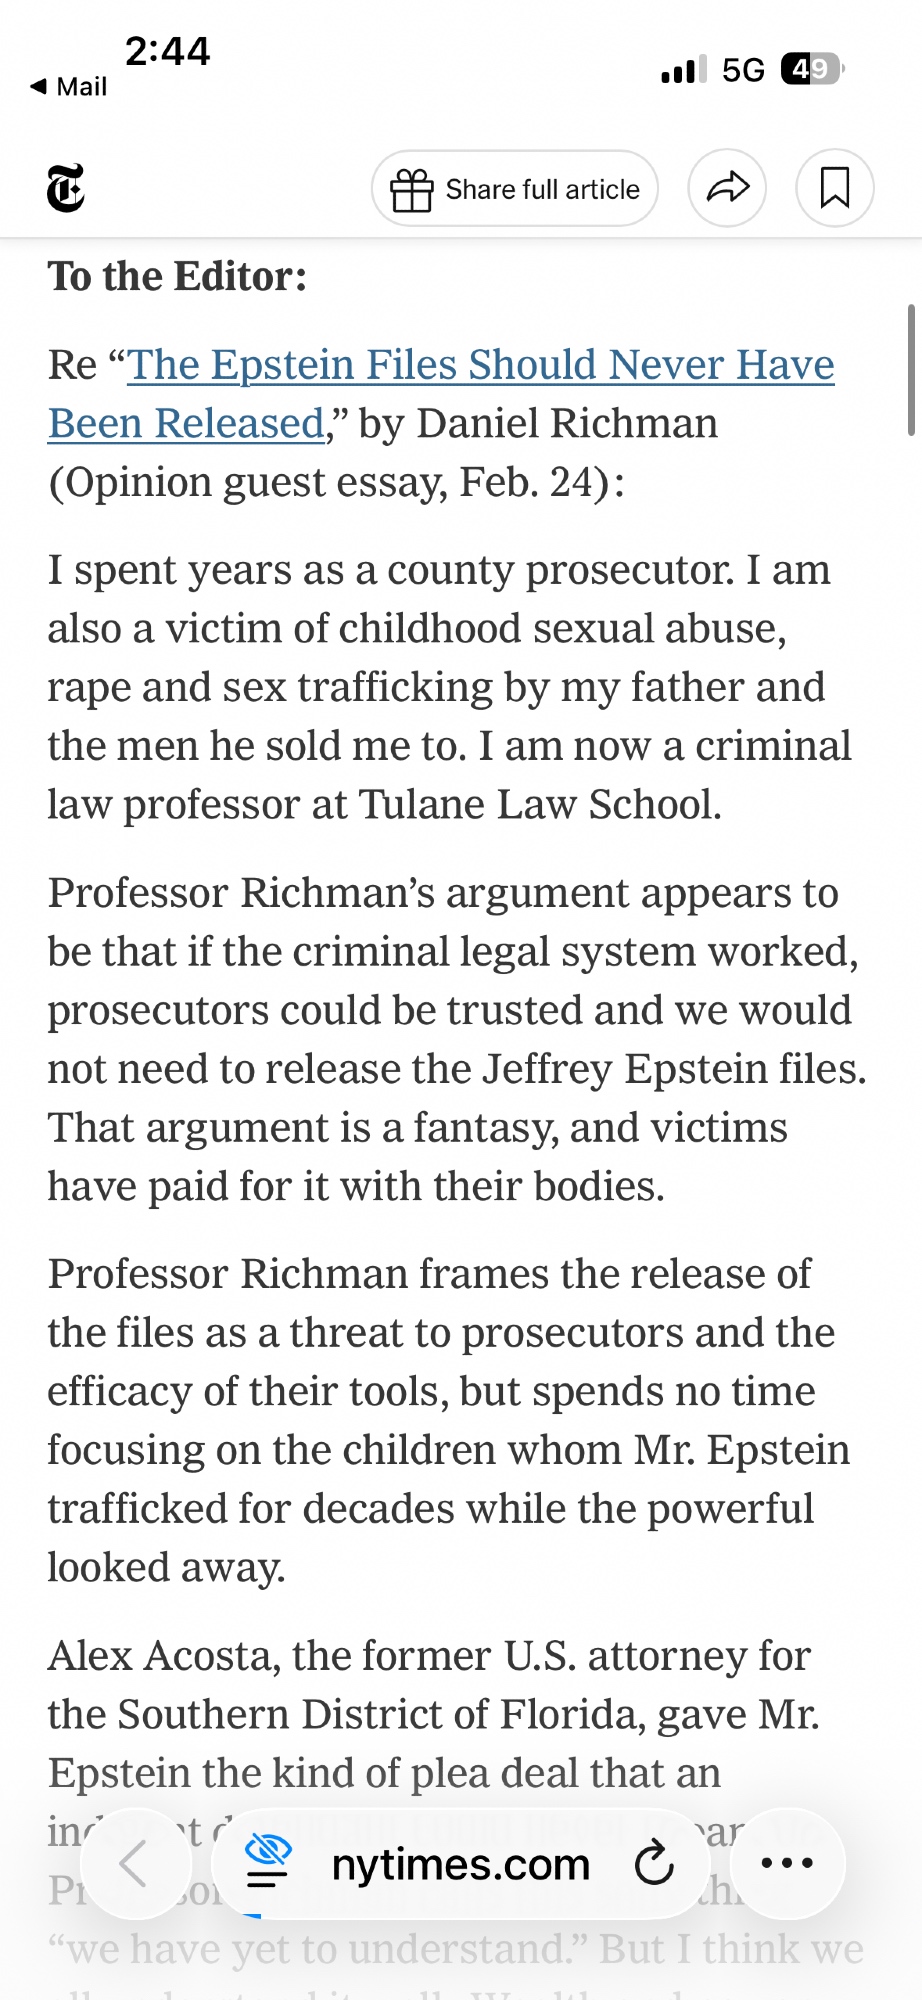Bookmark this article
The width and height of the screenshot is (922, 2000).
pyautogui.click(x=834, y=188)
